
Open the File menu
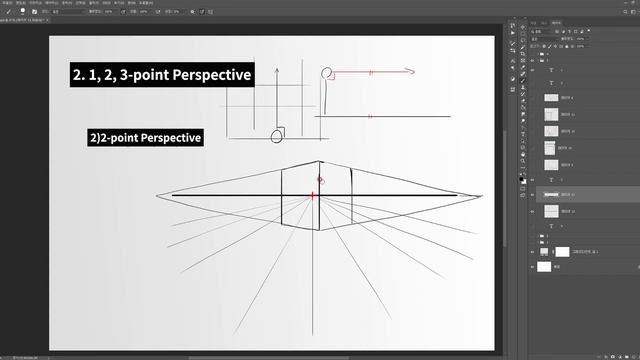pos(8,3)
